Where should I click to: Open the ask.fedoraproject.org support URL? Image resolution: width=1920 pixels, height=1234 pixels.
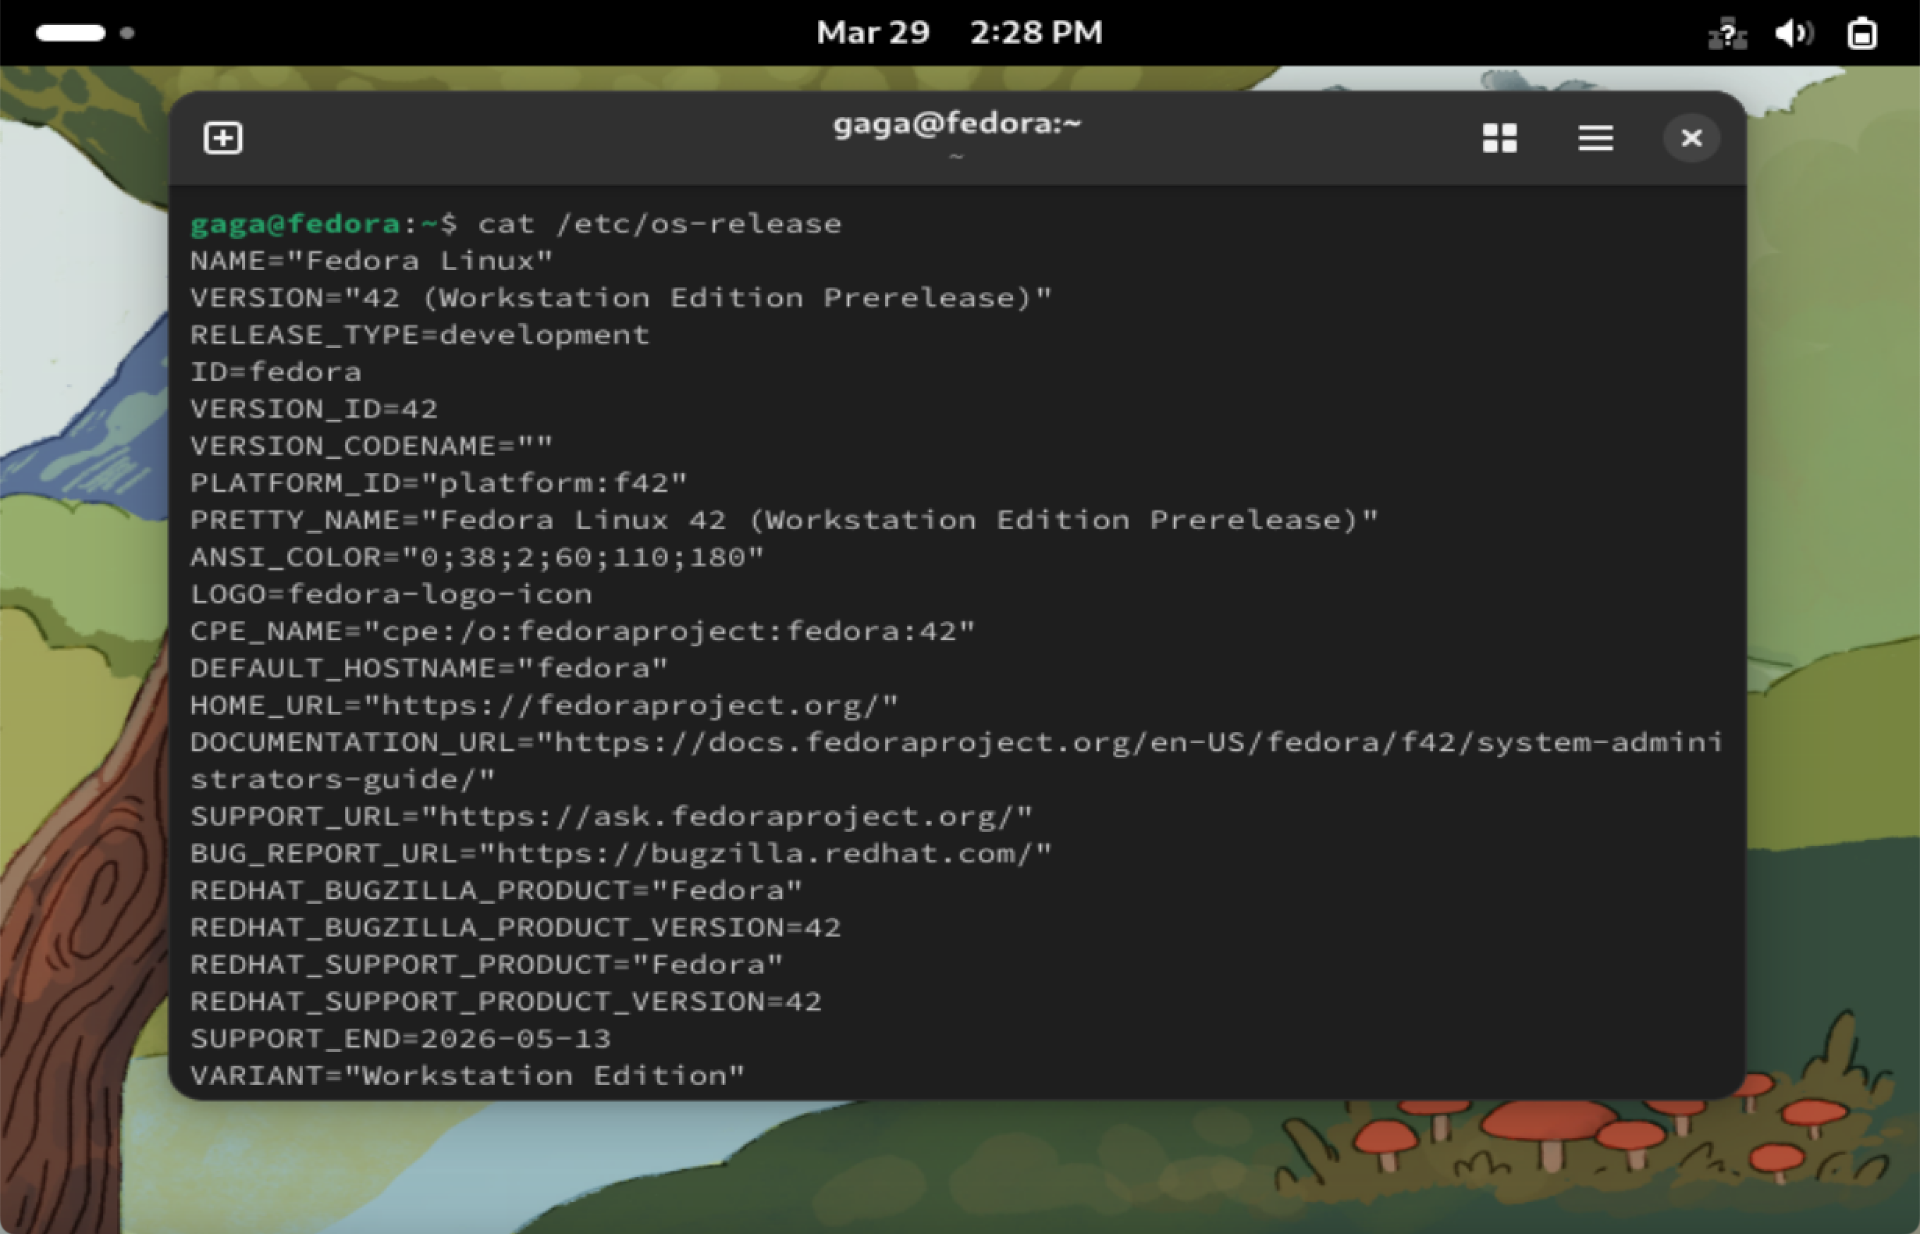726,817
